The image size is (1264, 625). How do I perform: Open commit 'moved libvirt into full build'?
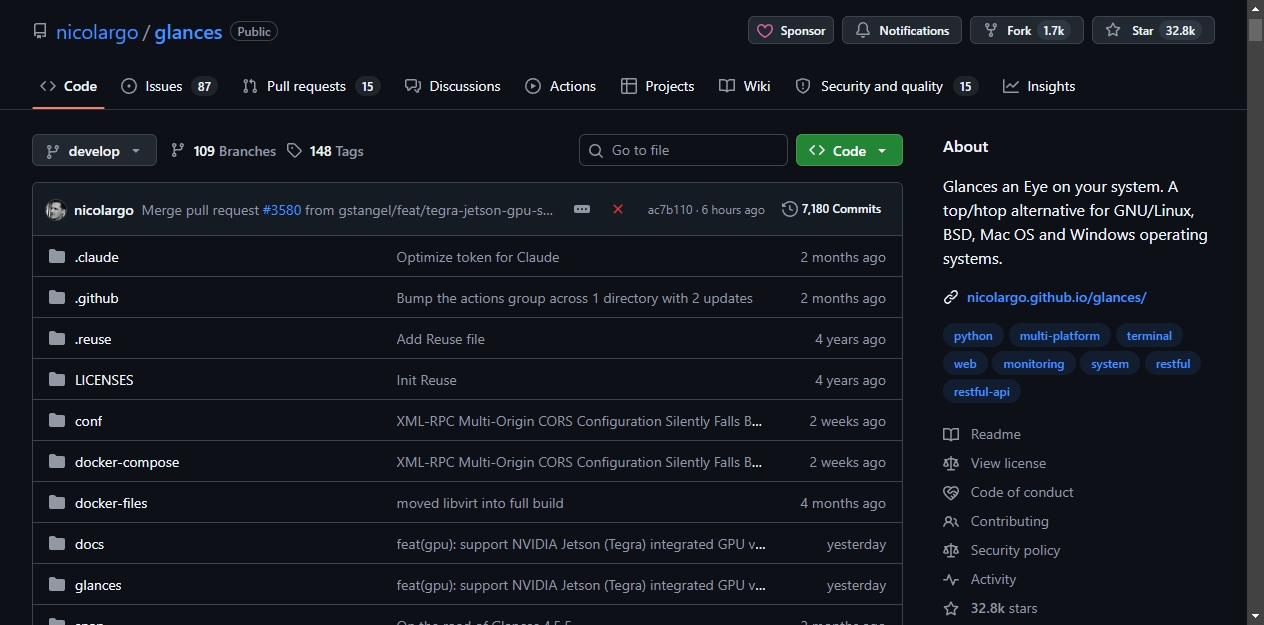[480, 503]
